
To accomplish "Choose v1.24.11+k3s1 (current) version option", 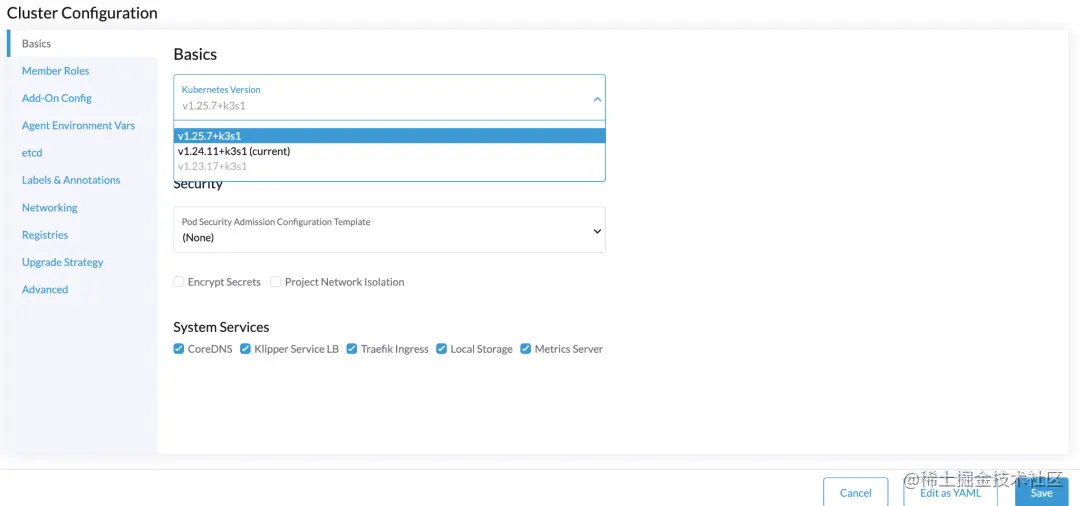I will [389, 151].
